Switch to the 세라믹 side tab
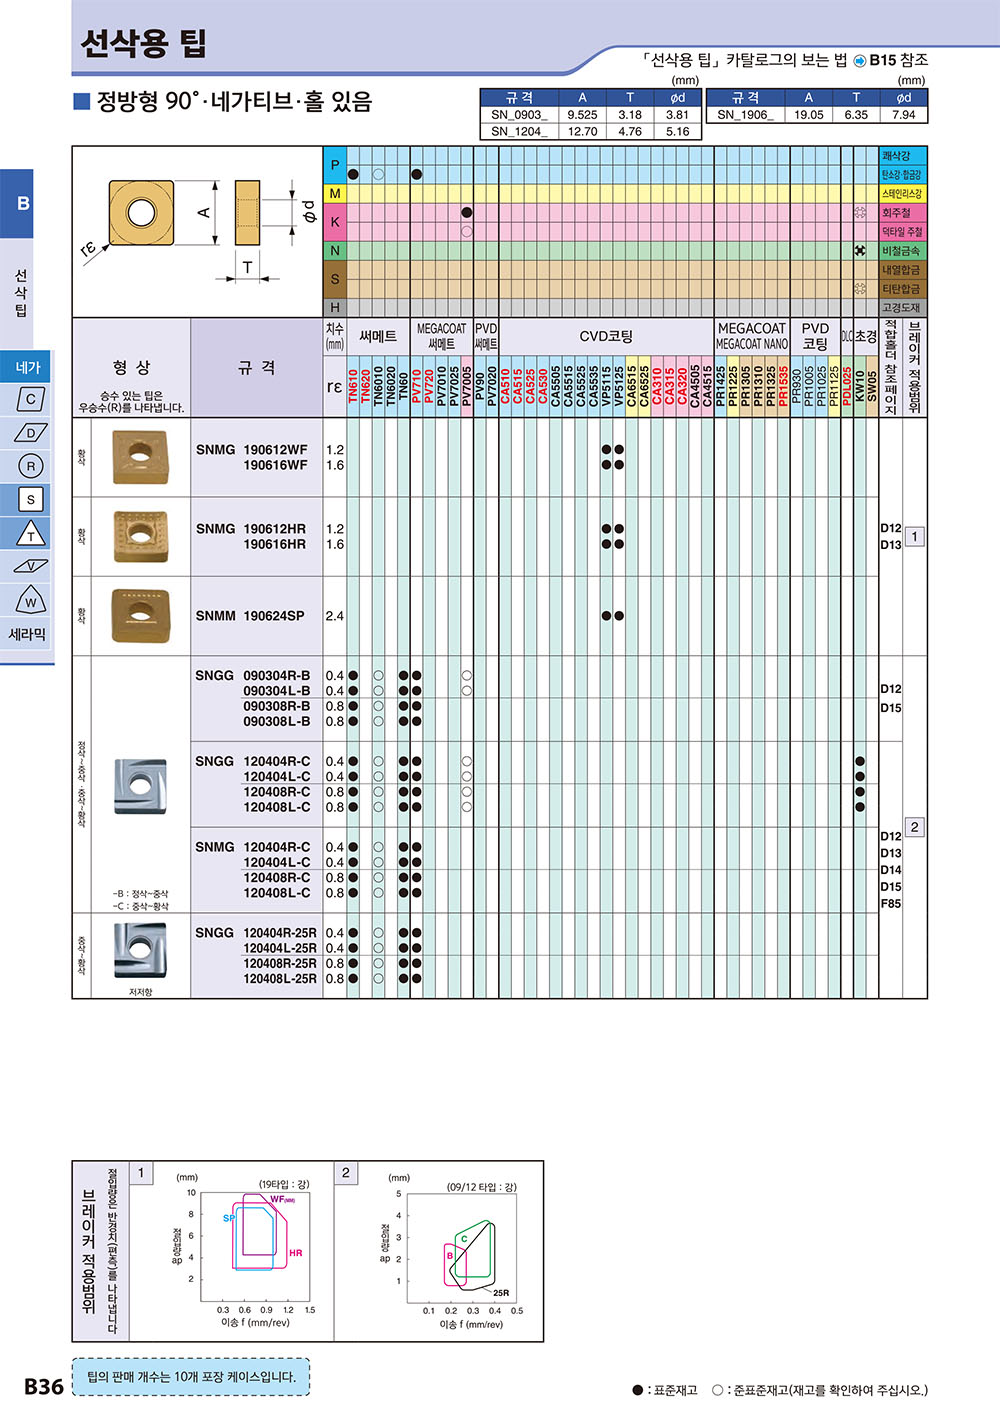 pyautogui.click(x=28, y=634)
